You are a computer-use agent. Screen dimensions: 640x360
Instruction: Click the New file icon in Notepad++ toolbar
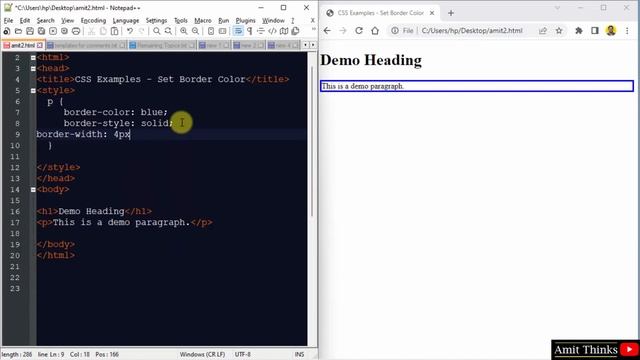(x=7, y=31)
